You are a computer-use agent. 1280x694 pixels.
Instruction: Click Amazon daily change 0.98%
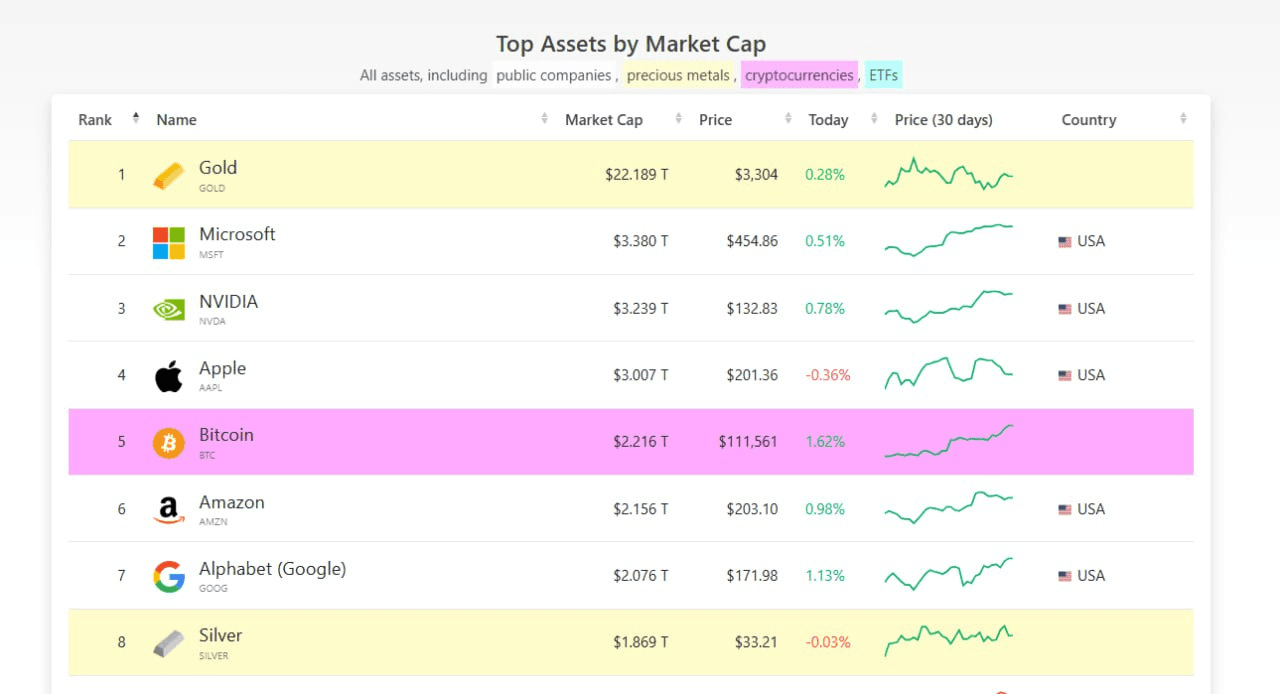825,509
